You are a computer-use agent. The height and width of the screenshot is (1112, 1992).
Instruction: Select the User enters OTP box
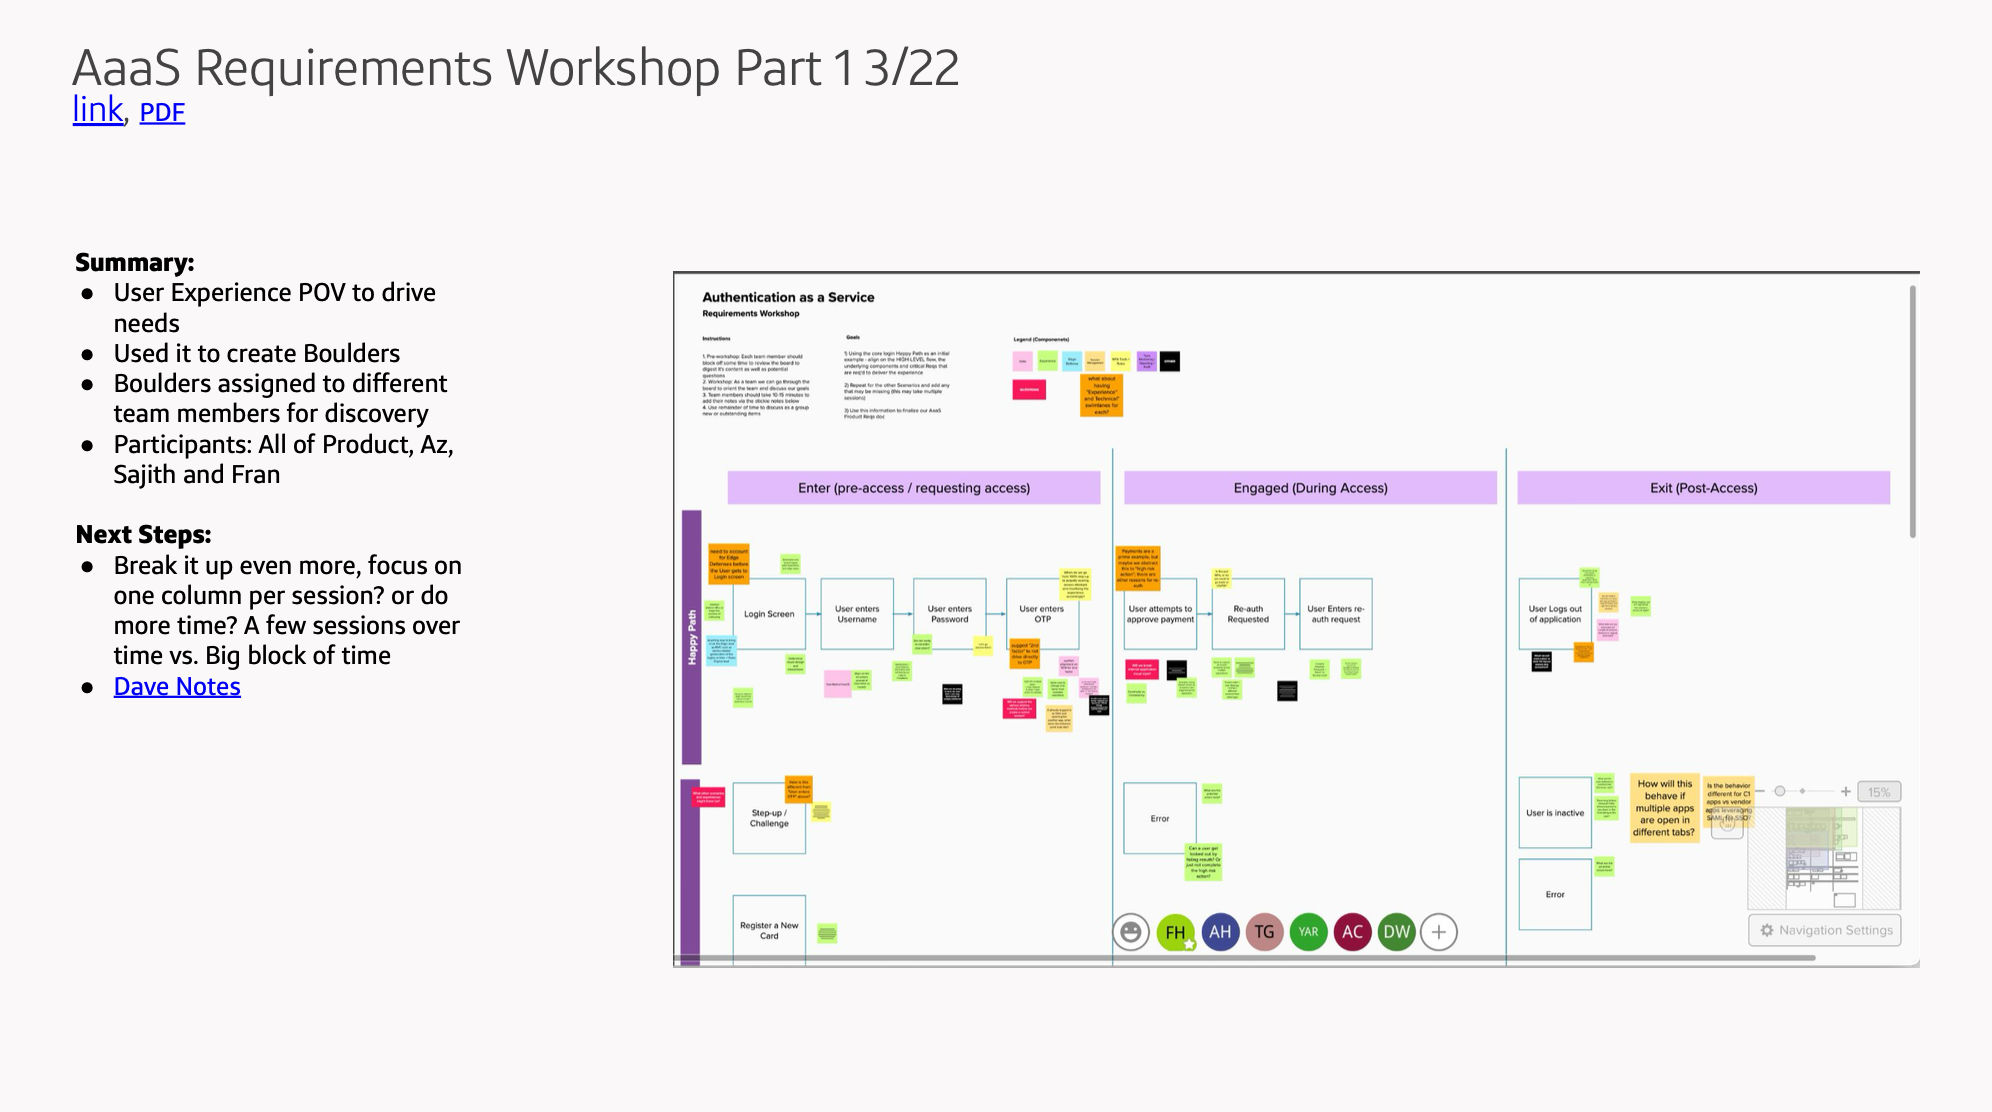1042,614
